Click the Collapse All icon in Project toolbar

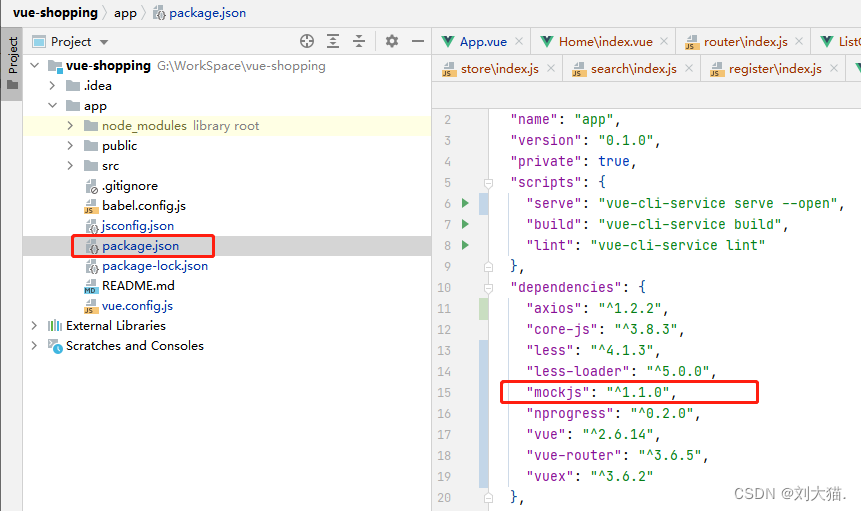(x=359, y=41)
